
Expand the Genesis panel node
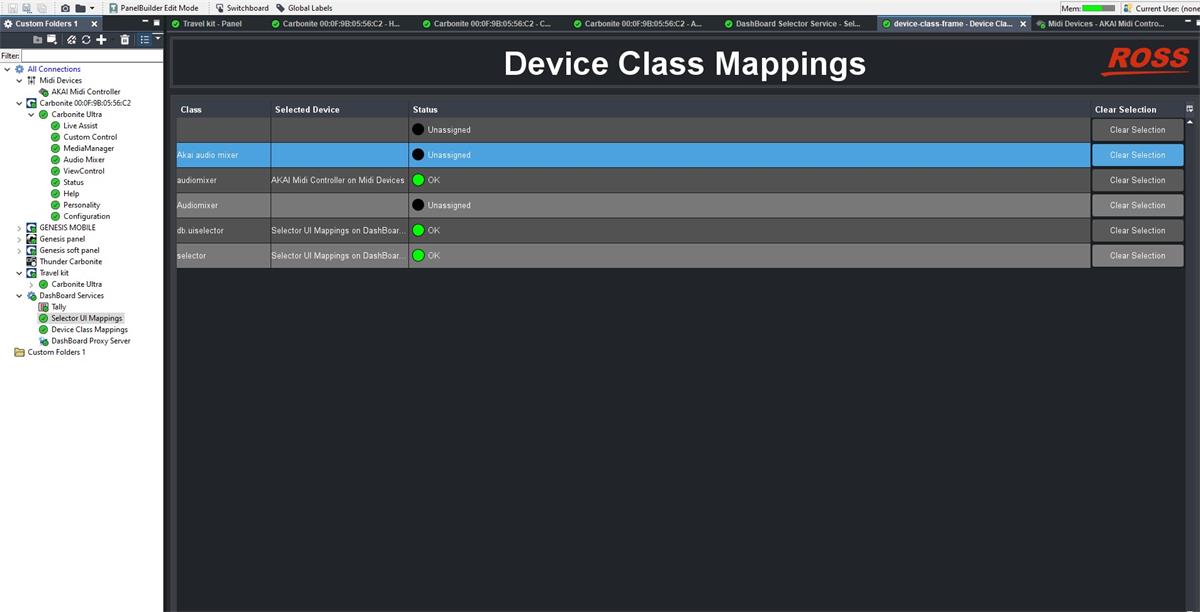click(19, 239)
